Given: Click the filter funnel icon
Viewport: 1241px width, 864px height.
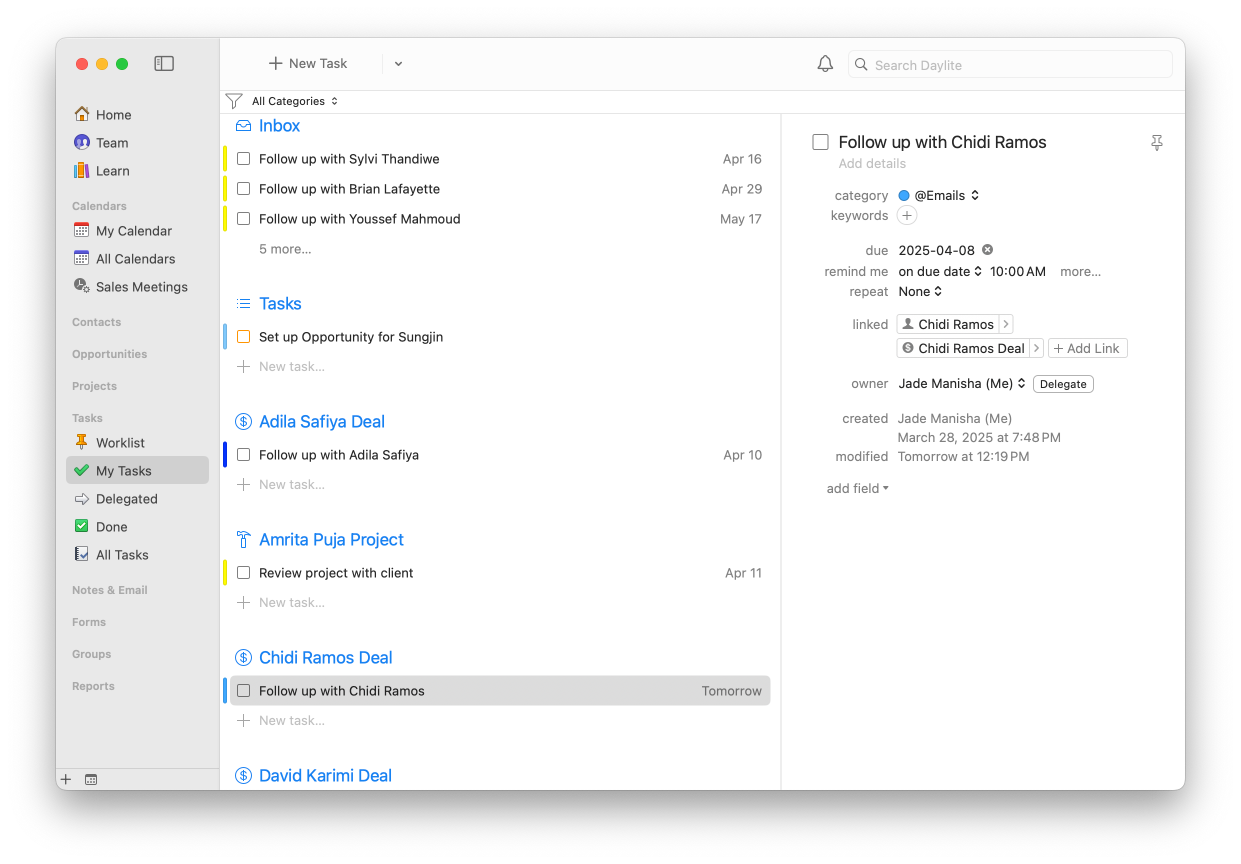Looking at the screenshot, I should coord(234,101).
